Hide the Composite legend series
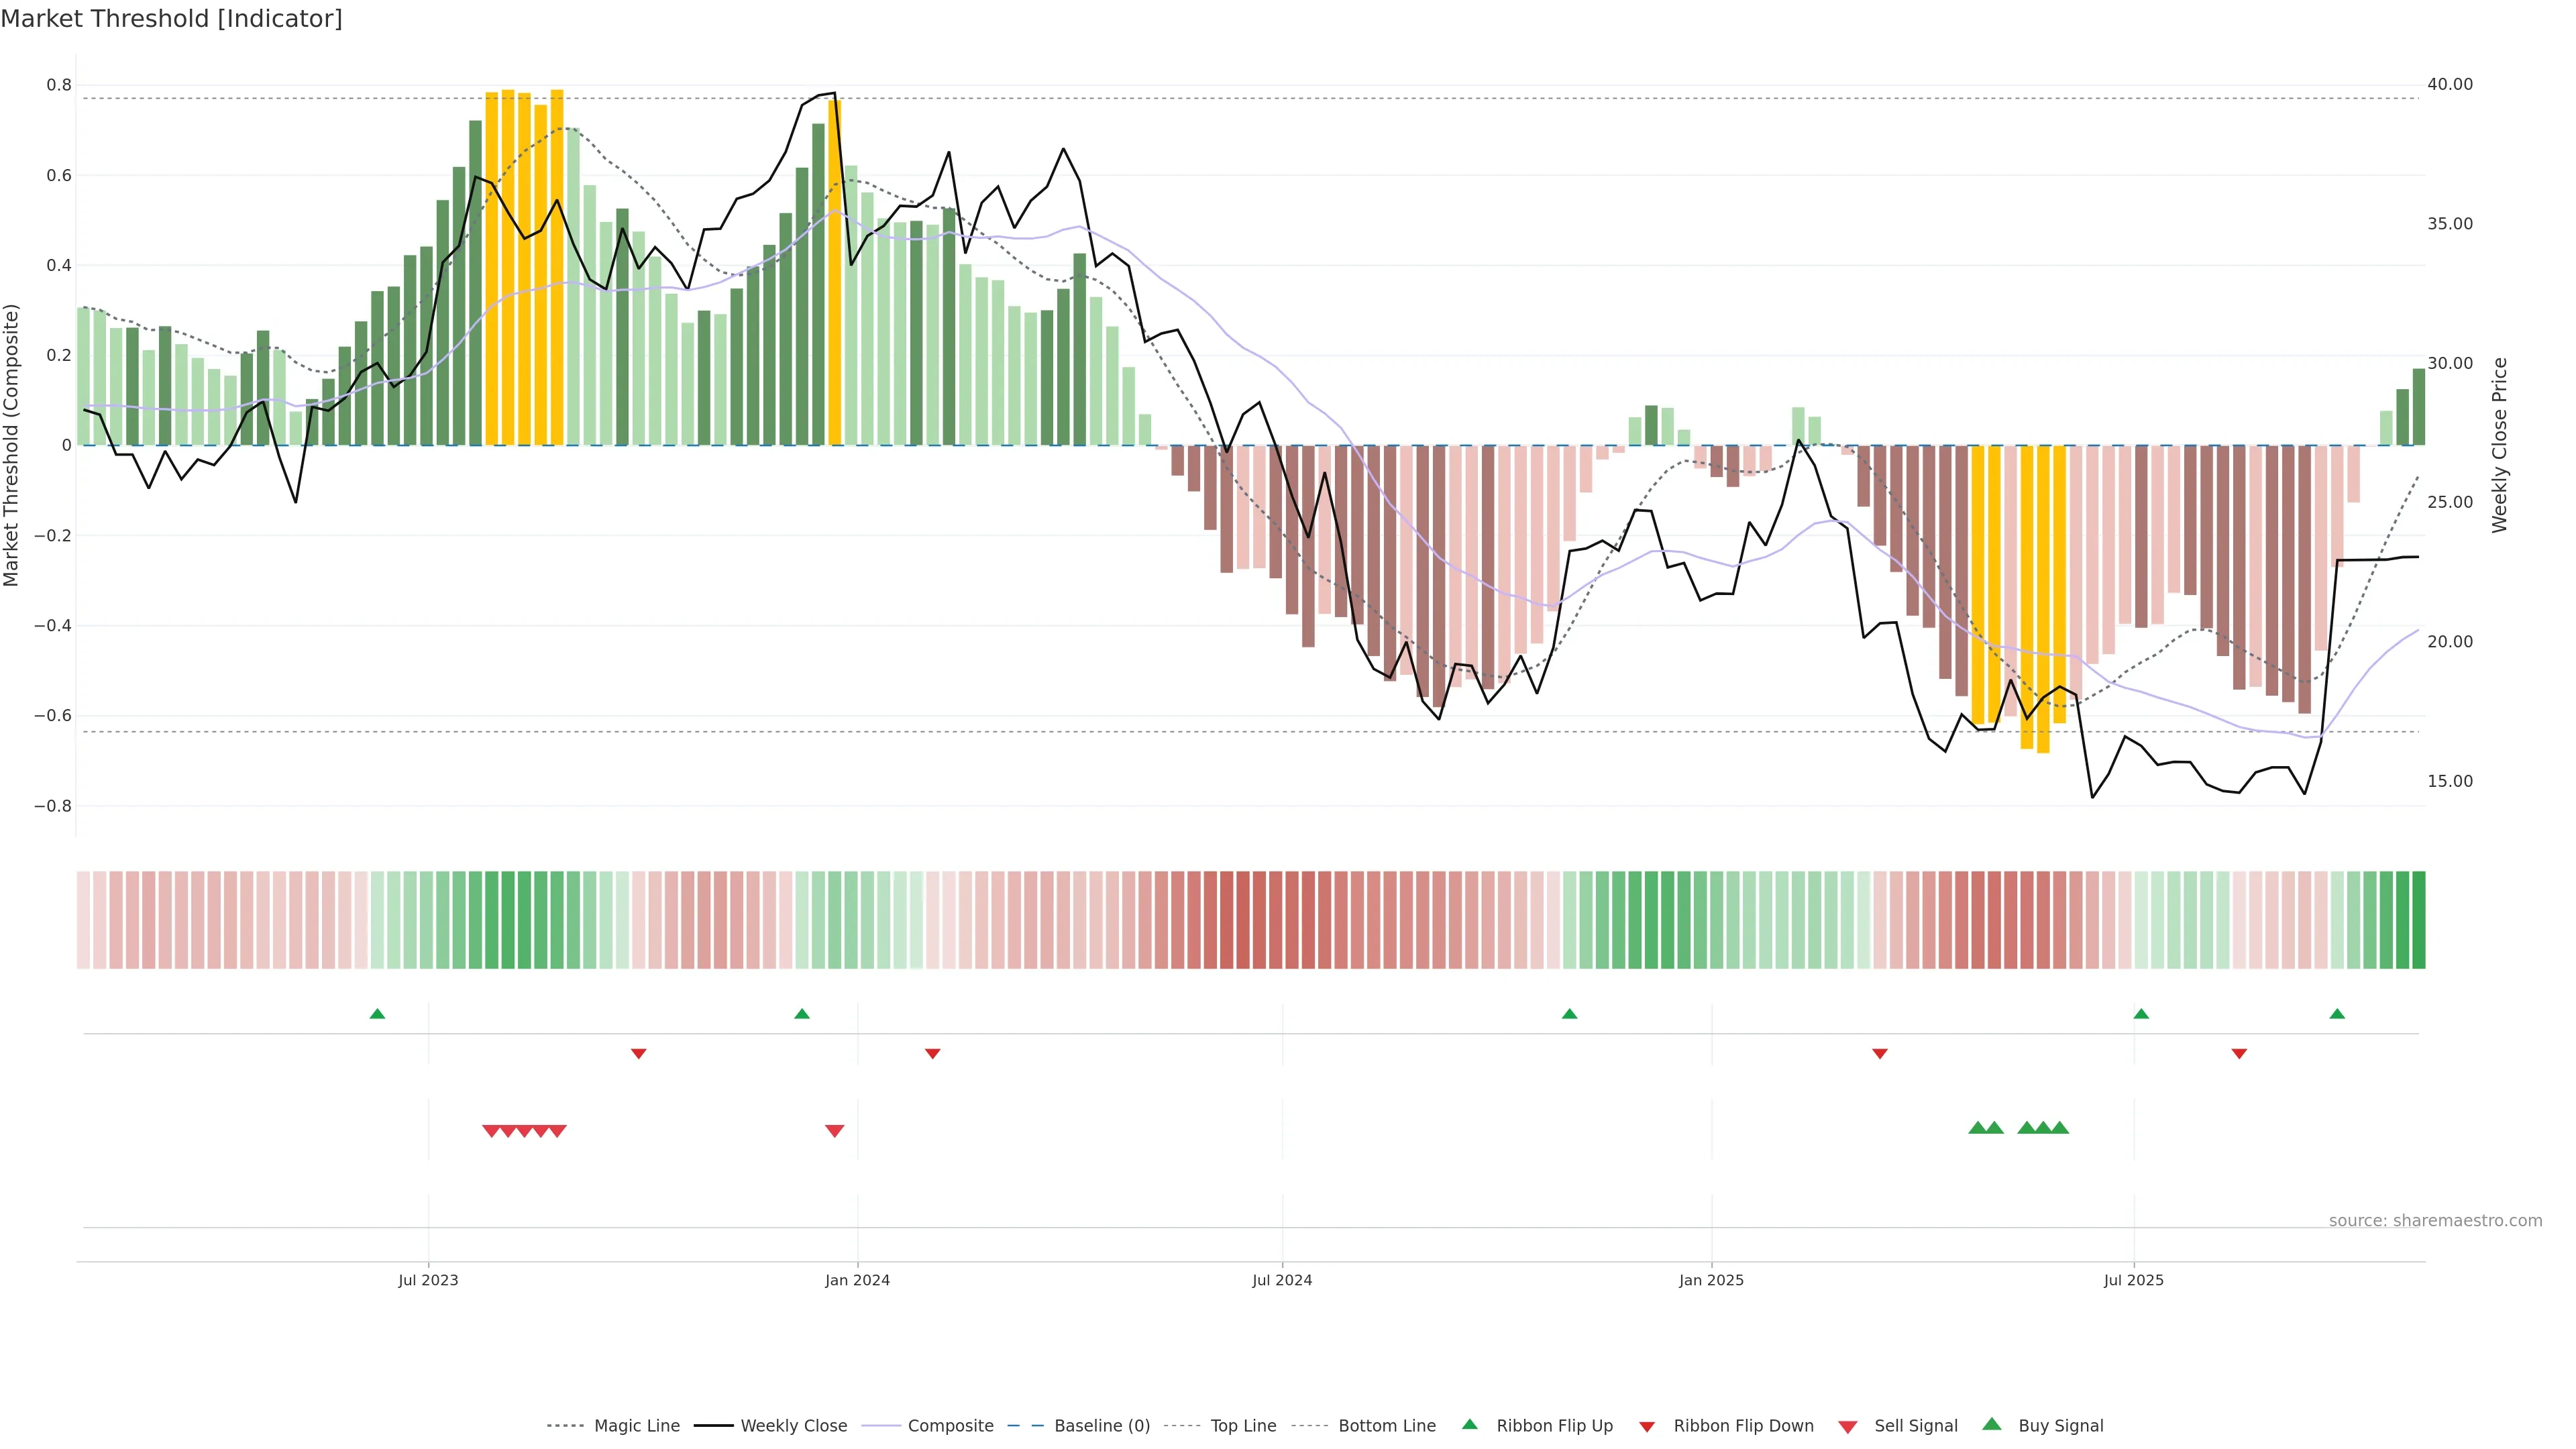Image resolution: width=2576 pixels, height=1449 pixels. pos(950,1426)
